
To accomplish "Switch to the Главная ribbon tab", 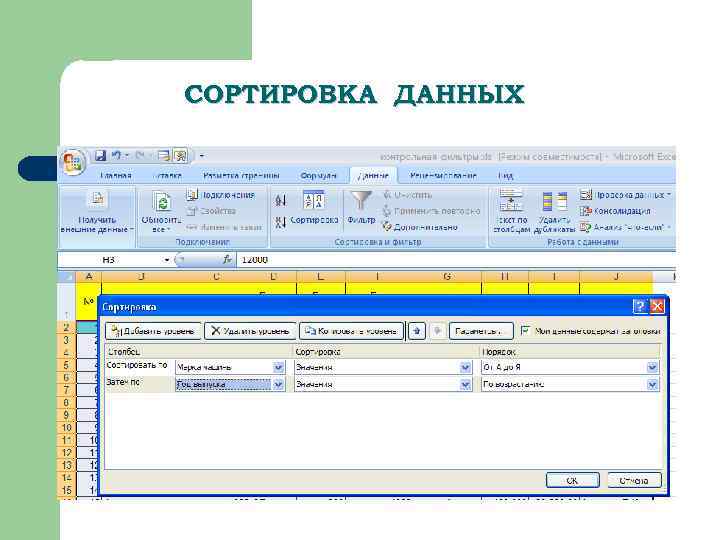I will point(116,175).
